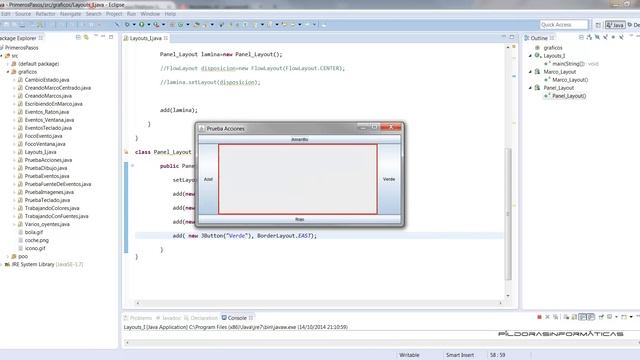Close the Layouts_I.java editor tab
Viewport: 640px width, 360px height.
coord(166,38)
